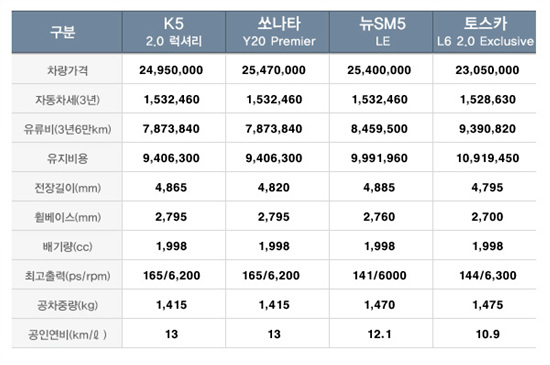Screen dimensions: 550x365
Task: Click the 유지비용 row label
Action: tap(67, 158)
